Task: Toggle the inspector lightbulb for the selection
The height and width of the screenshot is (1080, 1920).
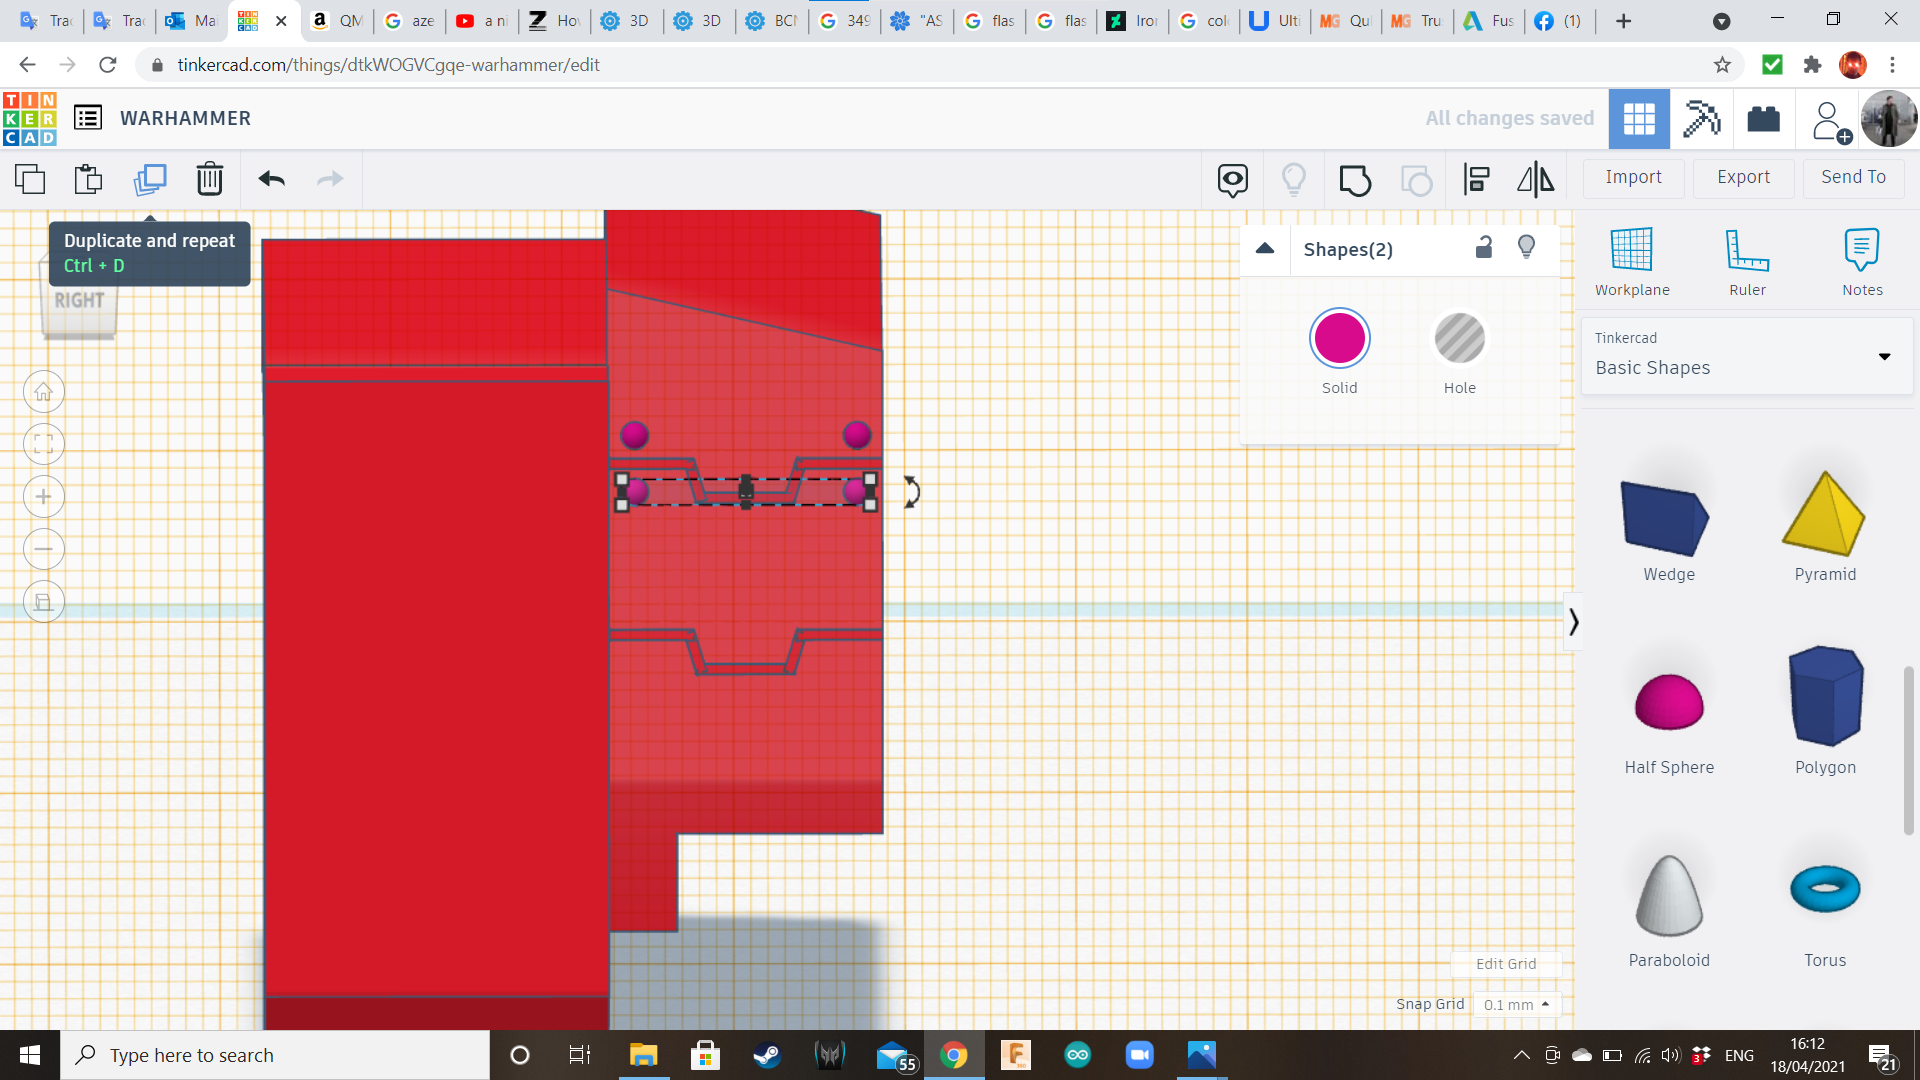Action: (1526, 248)
